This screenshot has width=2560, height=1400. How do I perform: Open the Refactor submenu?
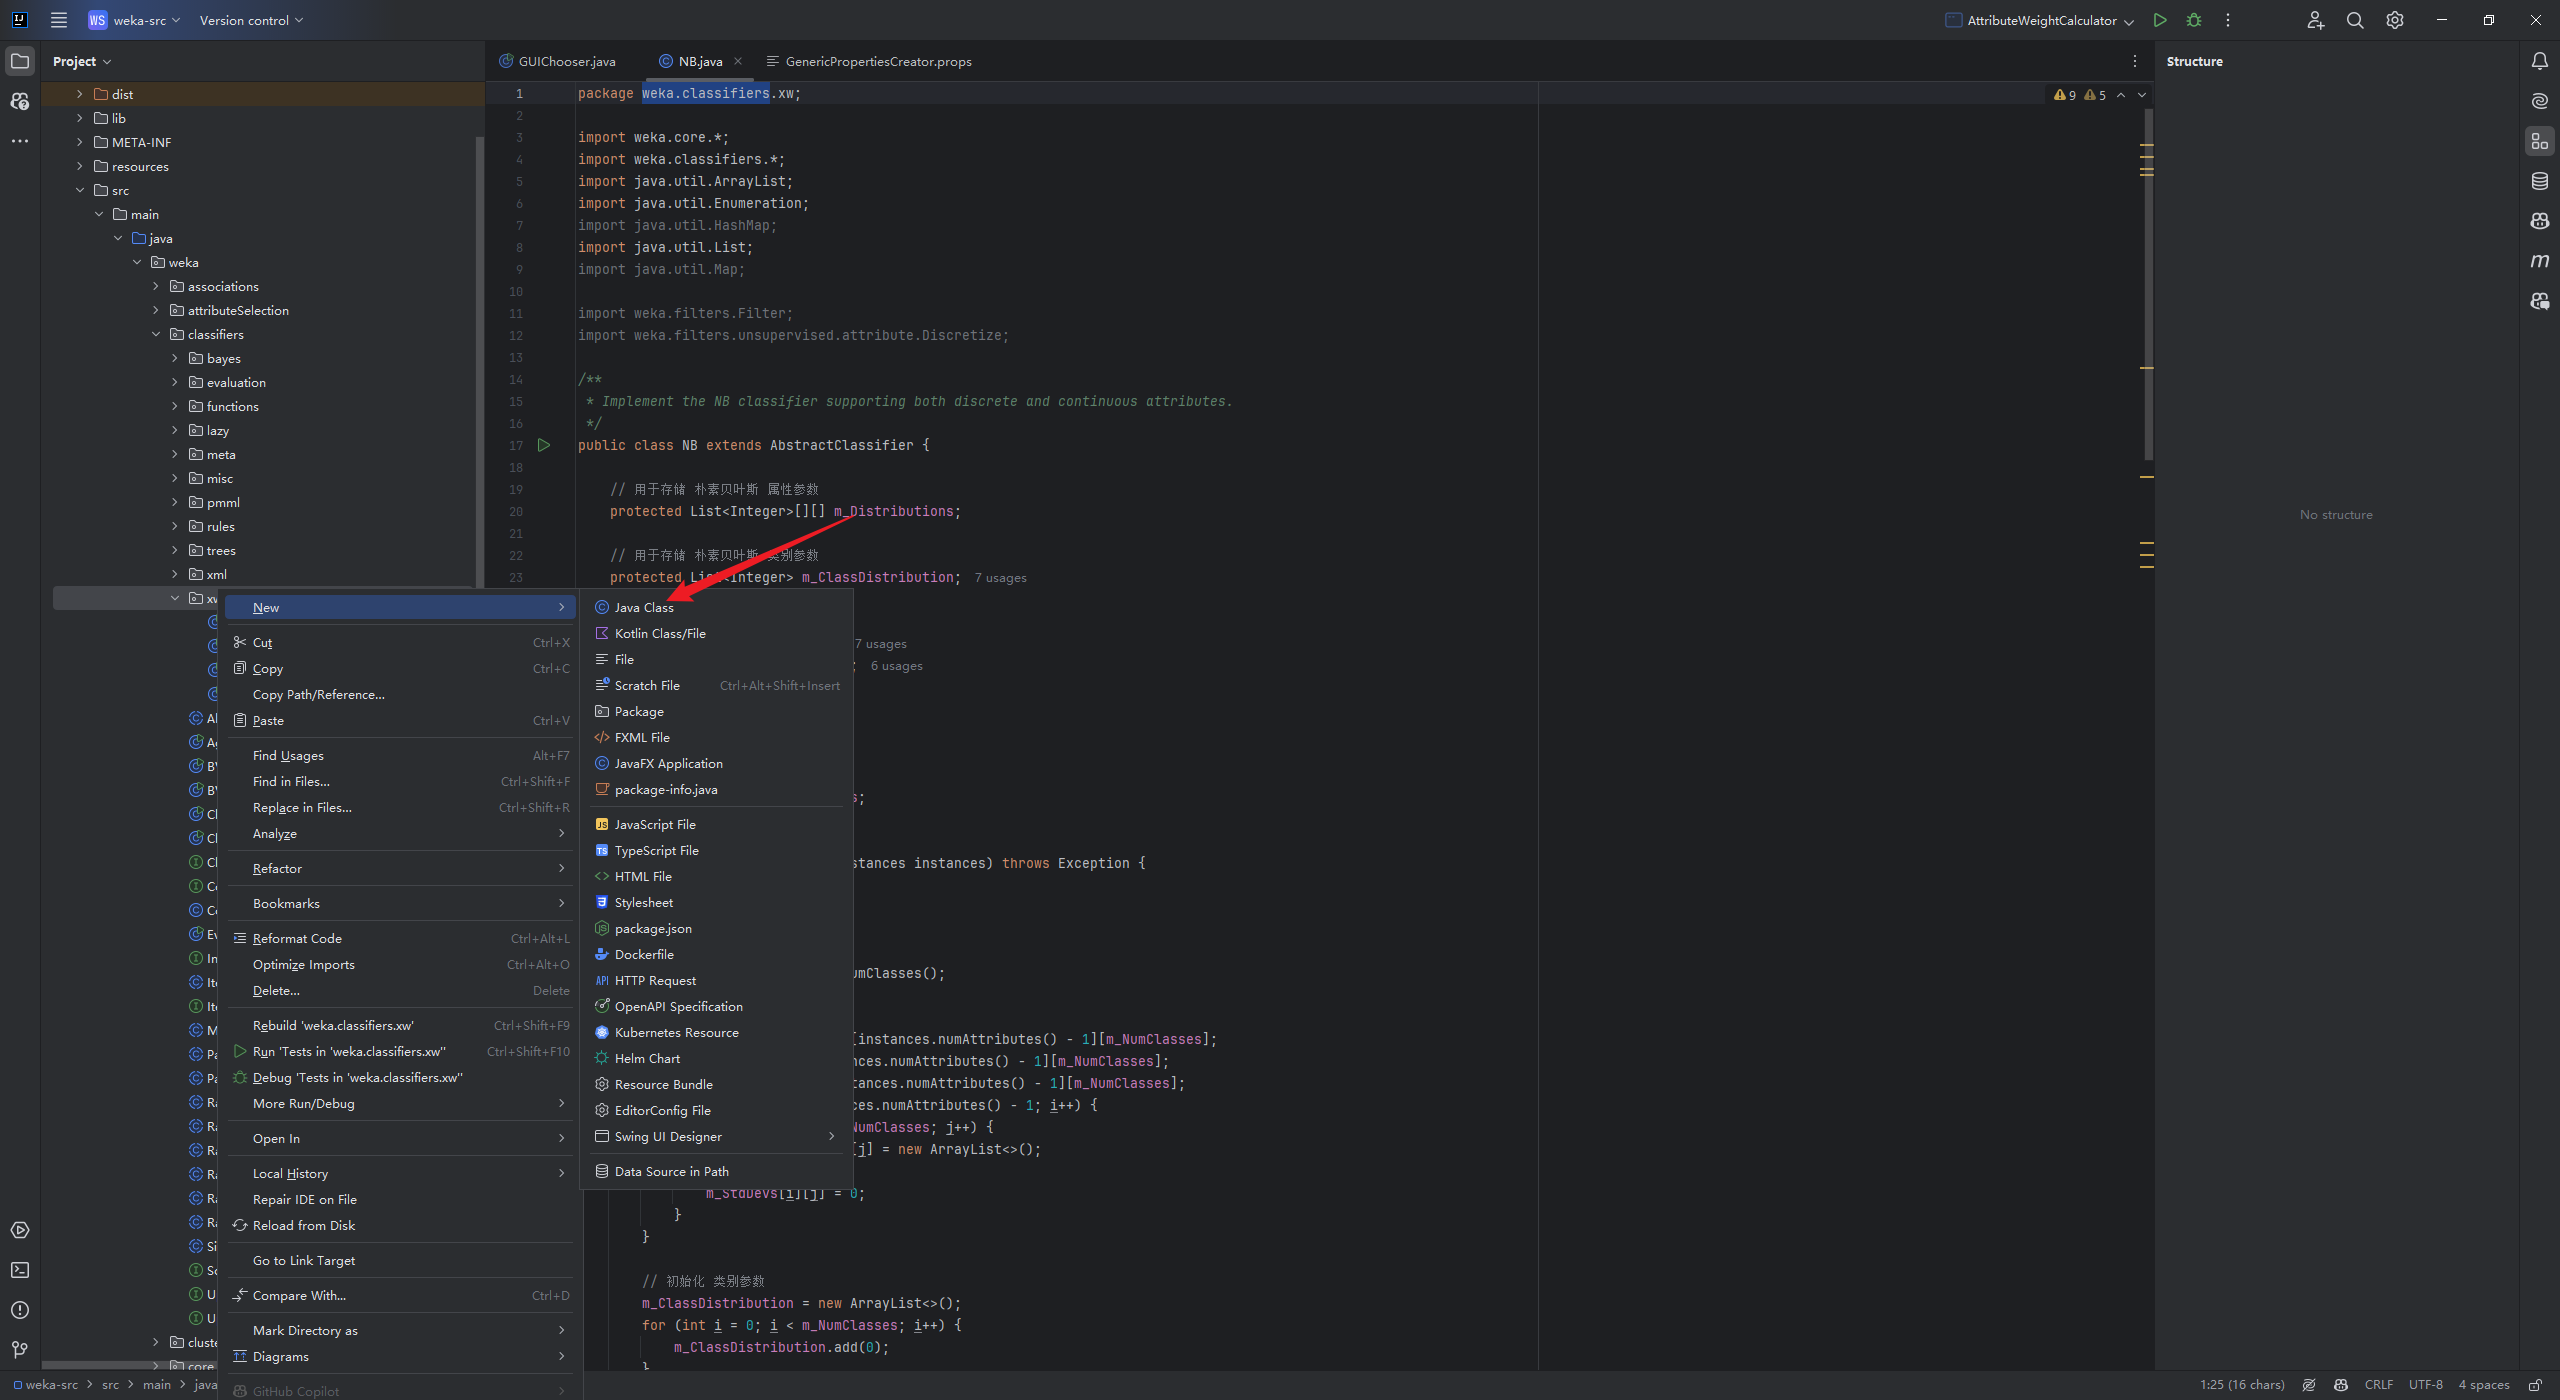click(401, 868)
